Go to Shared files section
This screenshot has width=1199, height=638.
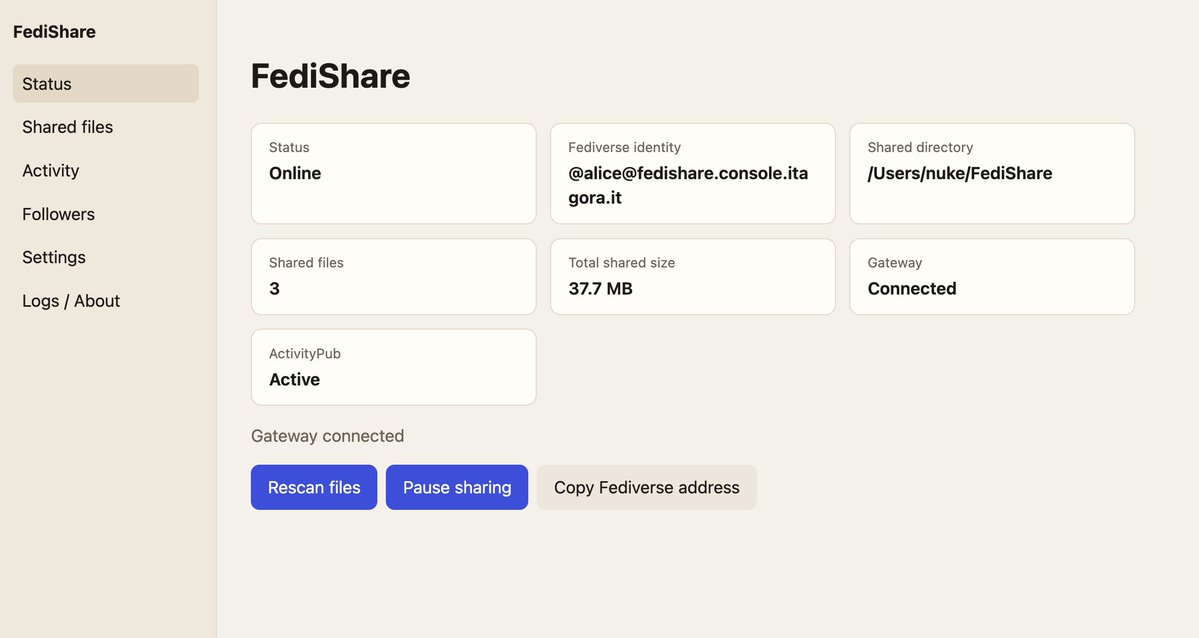pyautogui.click(x=106, y=127)
